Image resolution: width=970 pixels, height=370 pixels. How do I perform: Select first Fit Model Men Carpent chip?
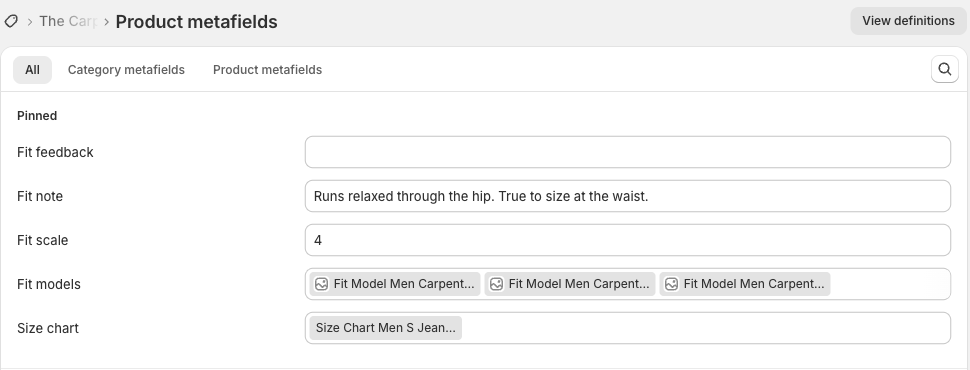[395, 284]
